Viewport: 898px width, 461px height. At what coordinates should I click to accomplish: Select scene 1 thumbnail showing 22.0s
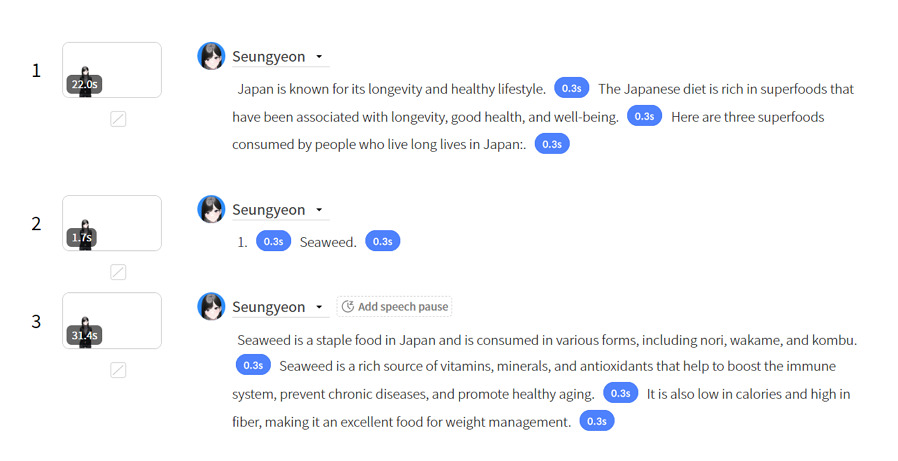(112, 70)
